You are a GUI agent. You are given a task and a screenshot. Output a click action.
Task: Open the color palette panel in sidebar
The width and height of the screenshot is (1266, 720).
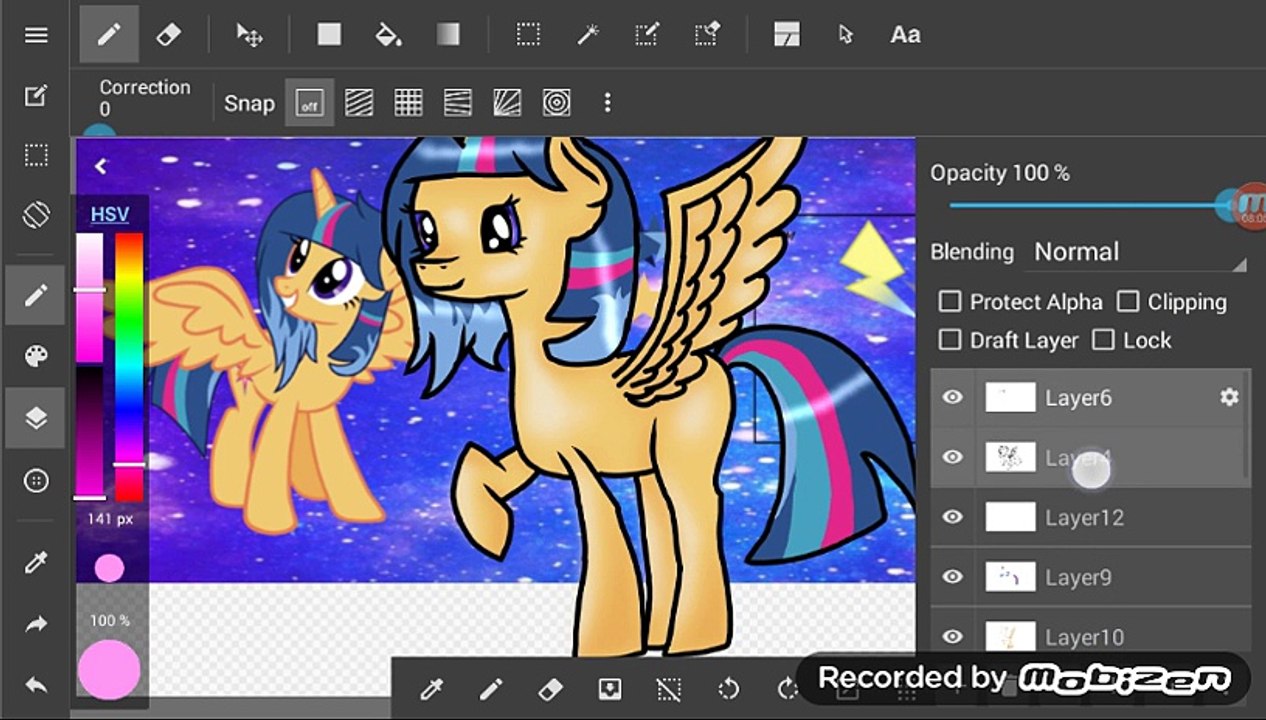coord(36,357)
